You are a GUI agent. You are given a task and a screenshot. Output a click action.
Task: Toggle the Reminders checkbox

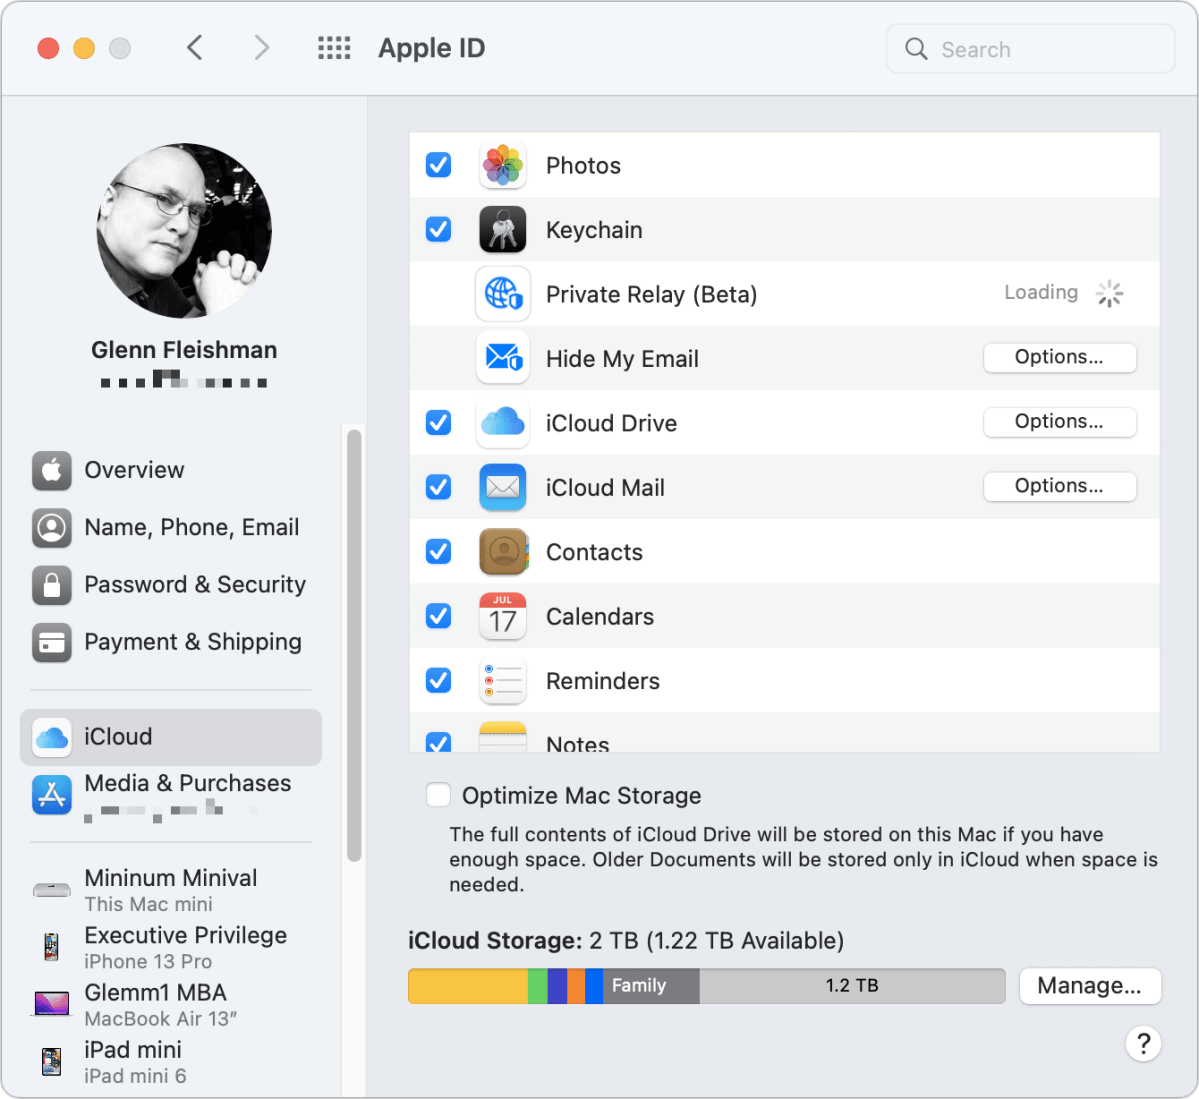[x=438, y=680]
